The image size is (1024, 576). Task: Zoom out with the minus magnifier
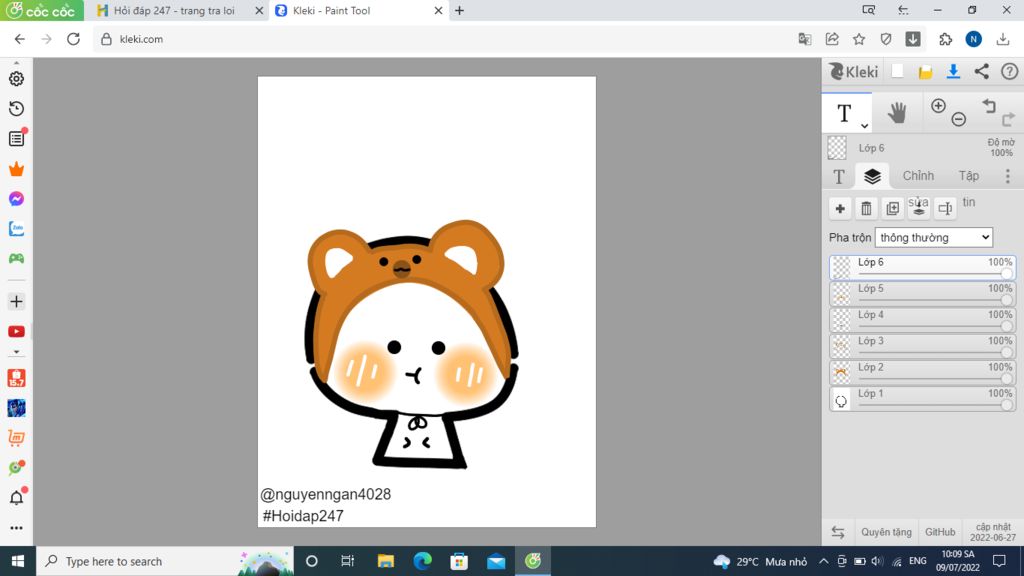pos(959,119)
